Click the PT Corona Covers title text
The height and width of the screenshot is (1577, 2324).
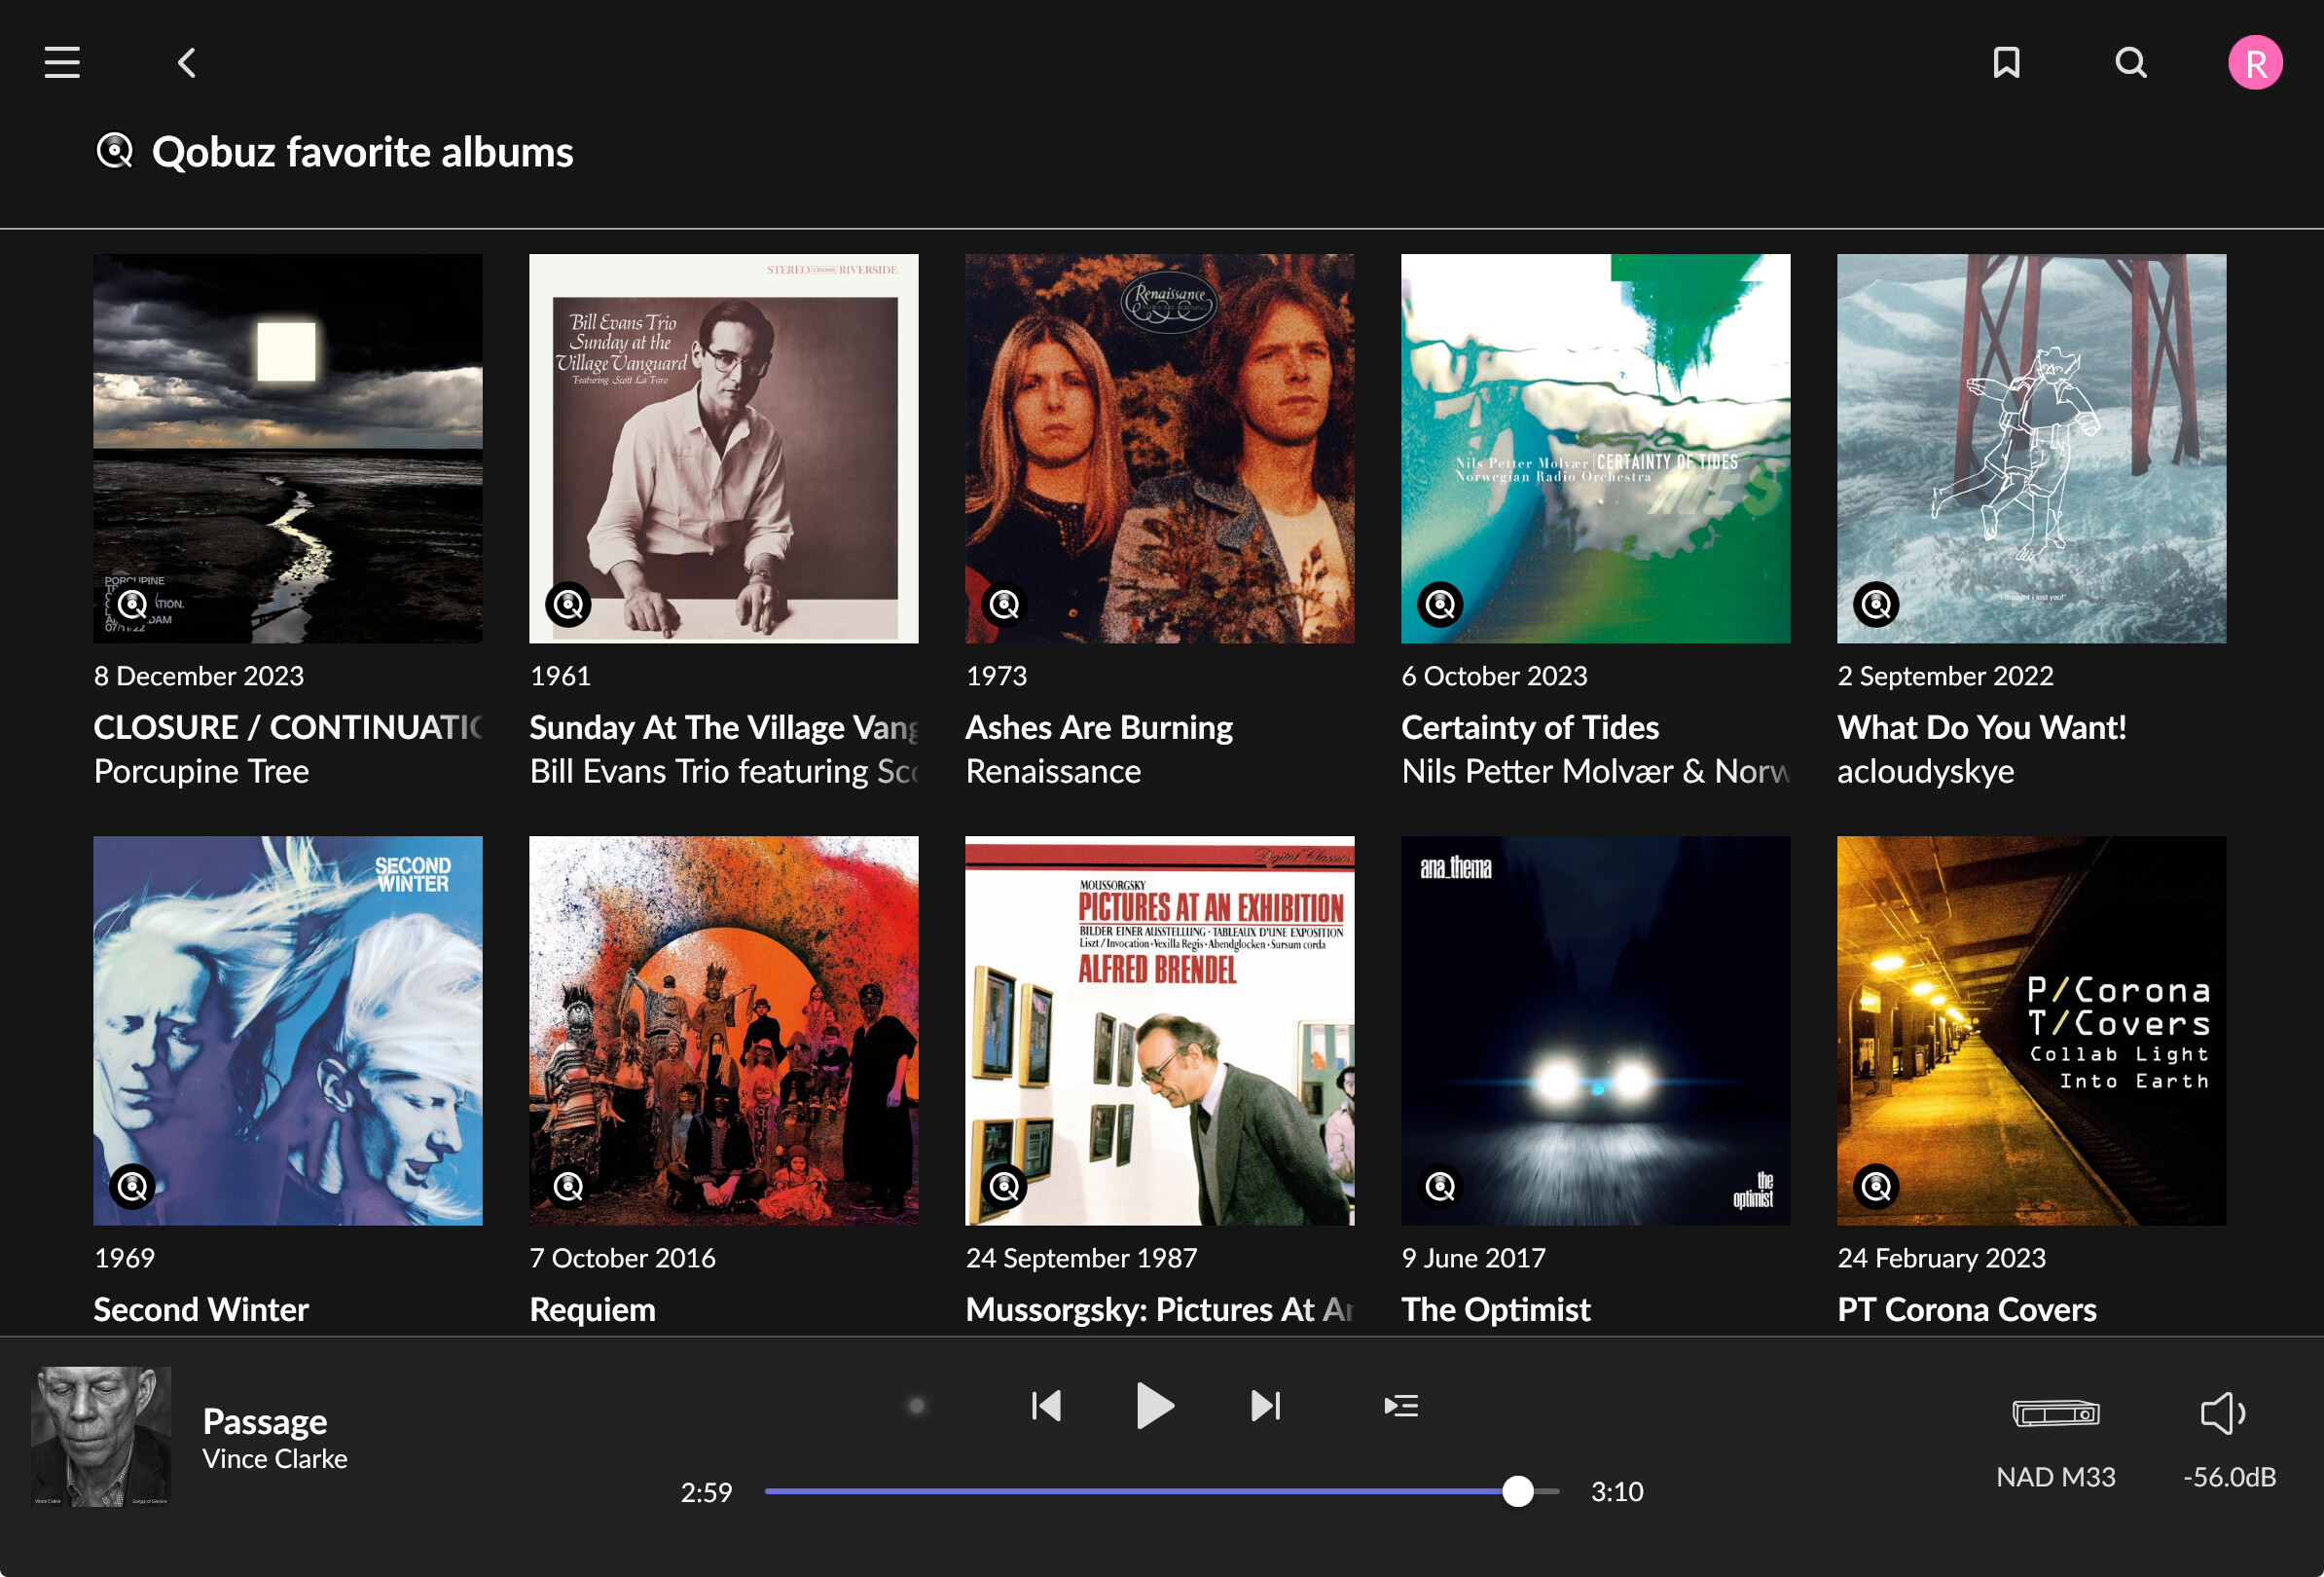pyautogui.click(x=1967, y=1309)
